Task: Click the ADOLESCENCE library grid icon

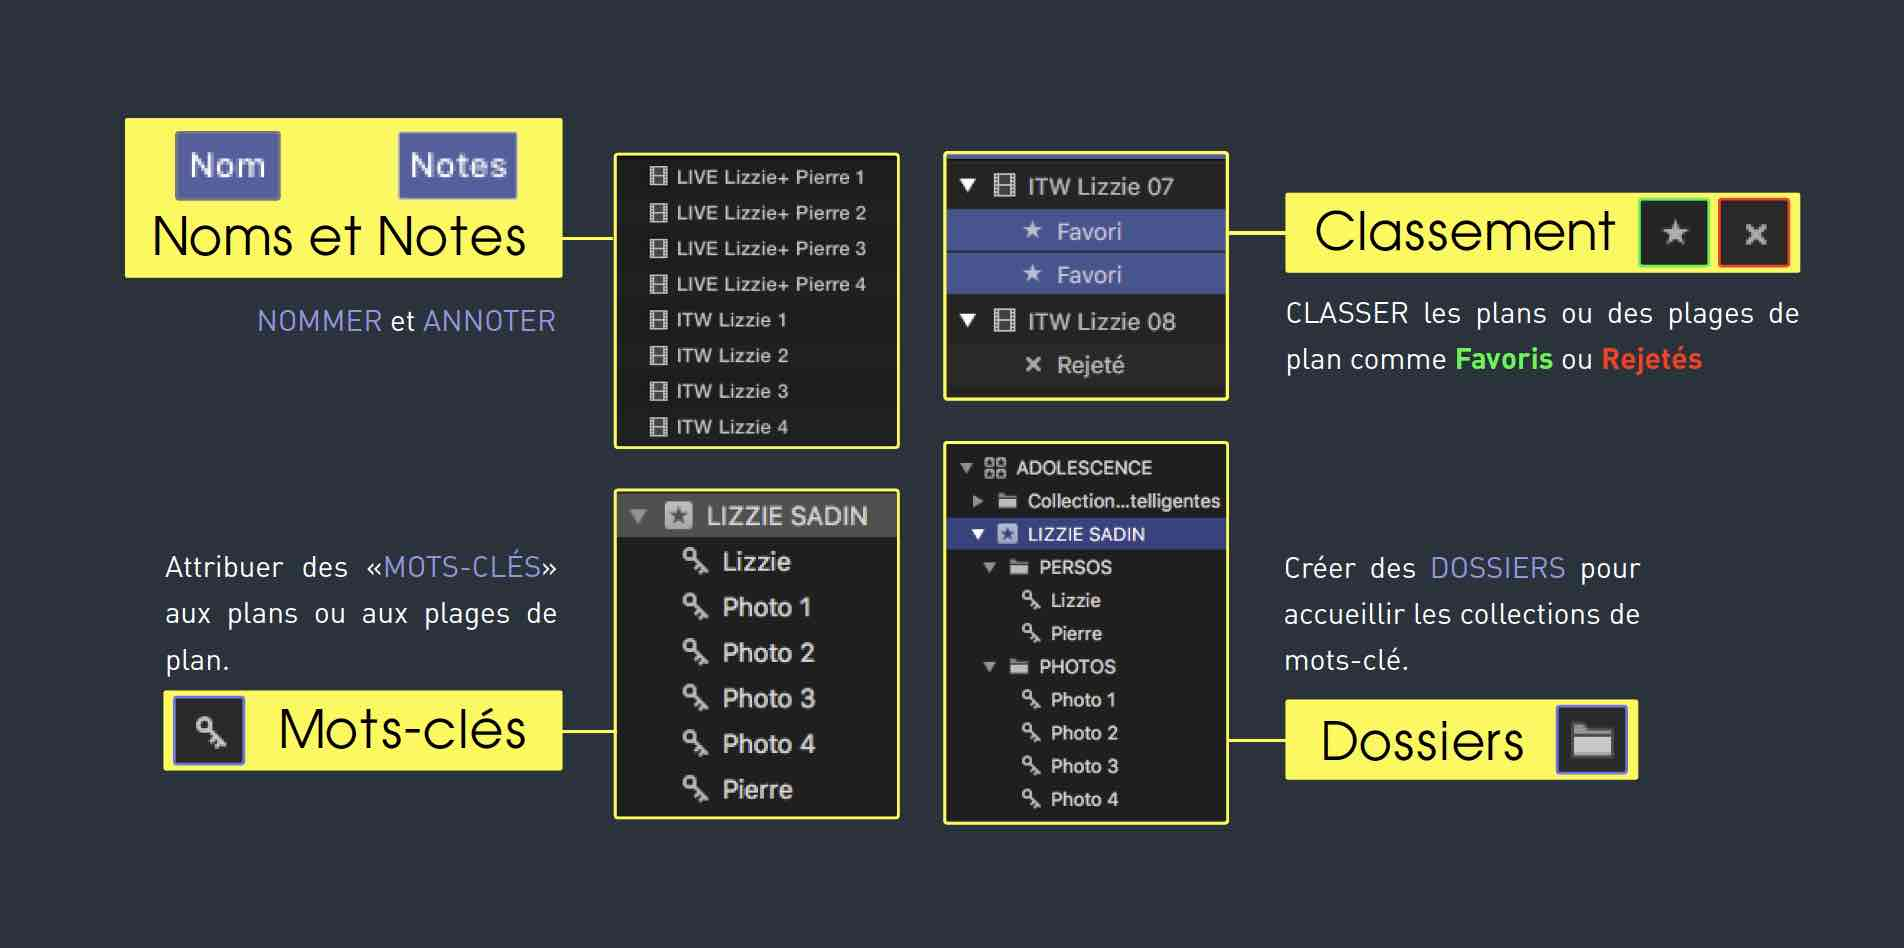Action: click(994, 468)
